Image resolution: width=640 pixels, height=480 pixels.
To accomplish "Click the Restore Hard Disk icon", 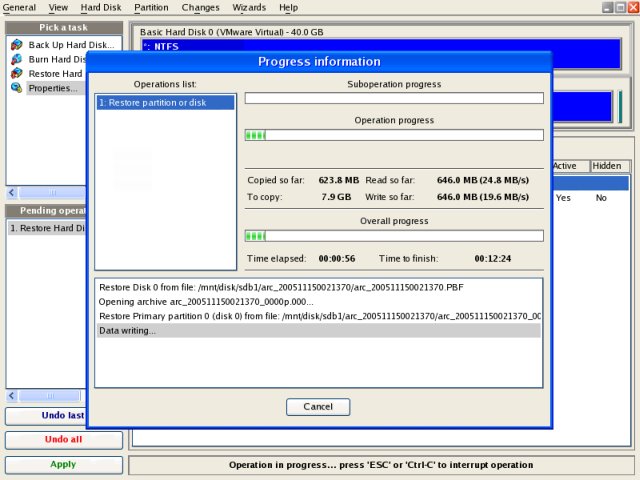I will click(17, 73).
